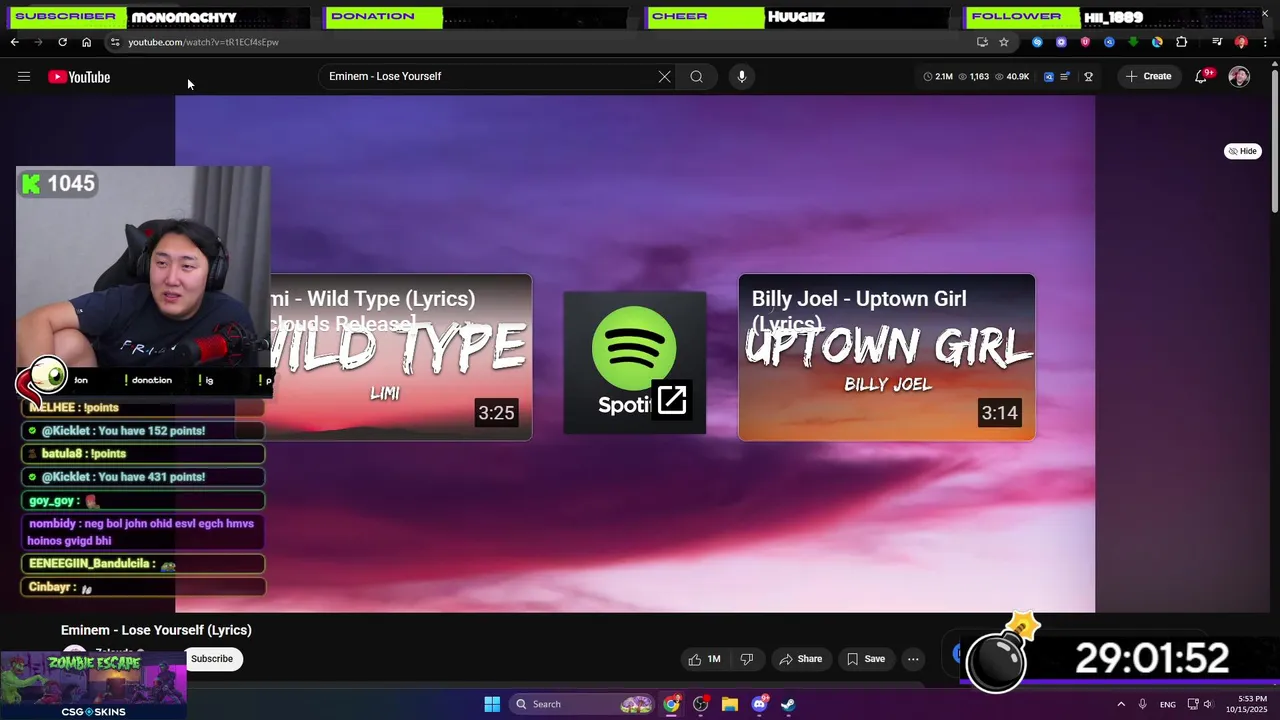Viewport: 1280px width, 720px height.
Task: Hide the end-screen cards
Action: pyautogui.click(x=1243, y=151)
